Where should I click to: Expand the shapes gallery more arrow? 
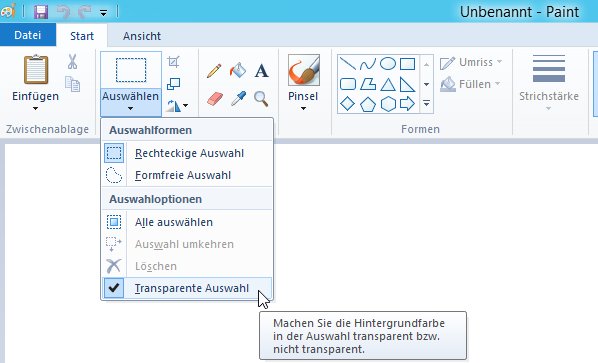[x=426, y=103]
